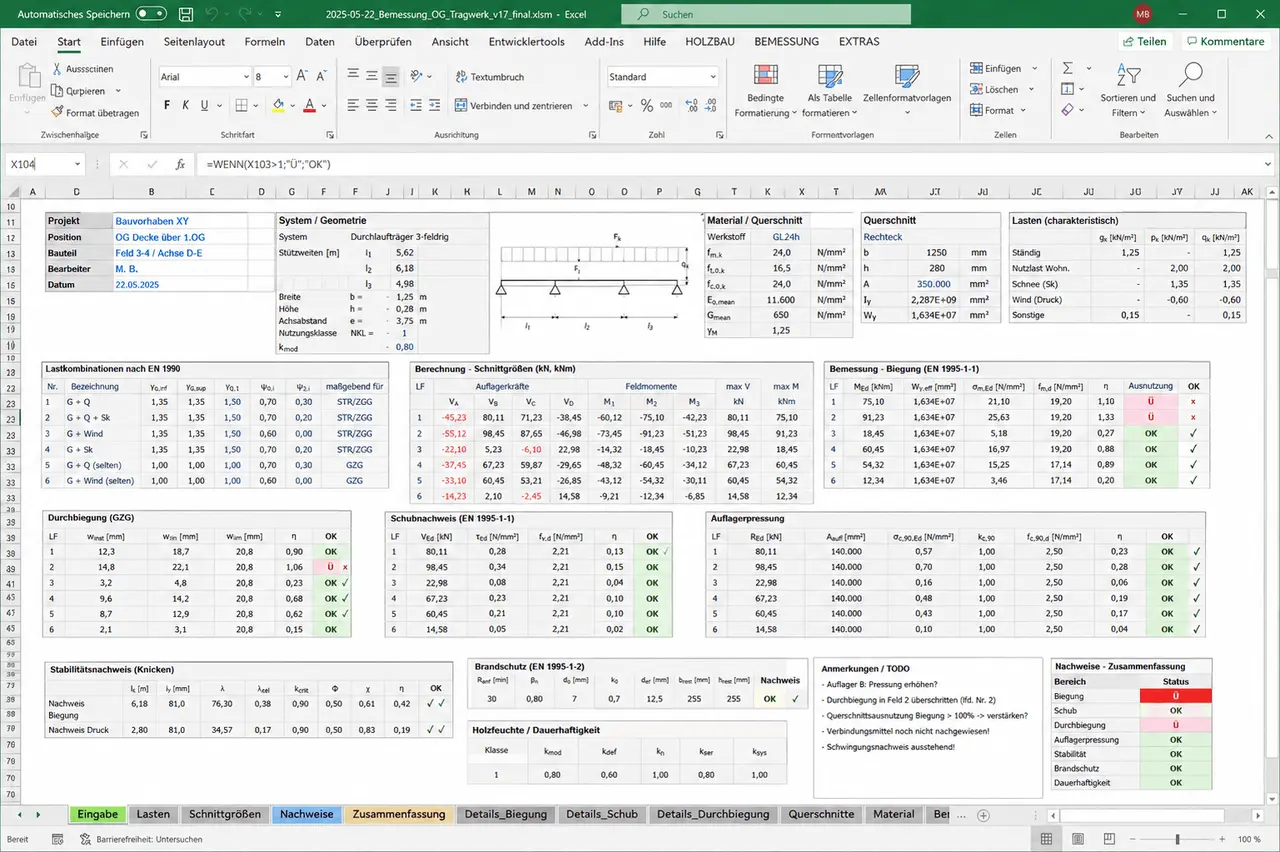Image resolution: width=1280 pixels, height=852 pixels.
Task: Click the percent number format
Action: pyautogui.click(x=647, y=105)
